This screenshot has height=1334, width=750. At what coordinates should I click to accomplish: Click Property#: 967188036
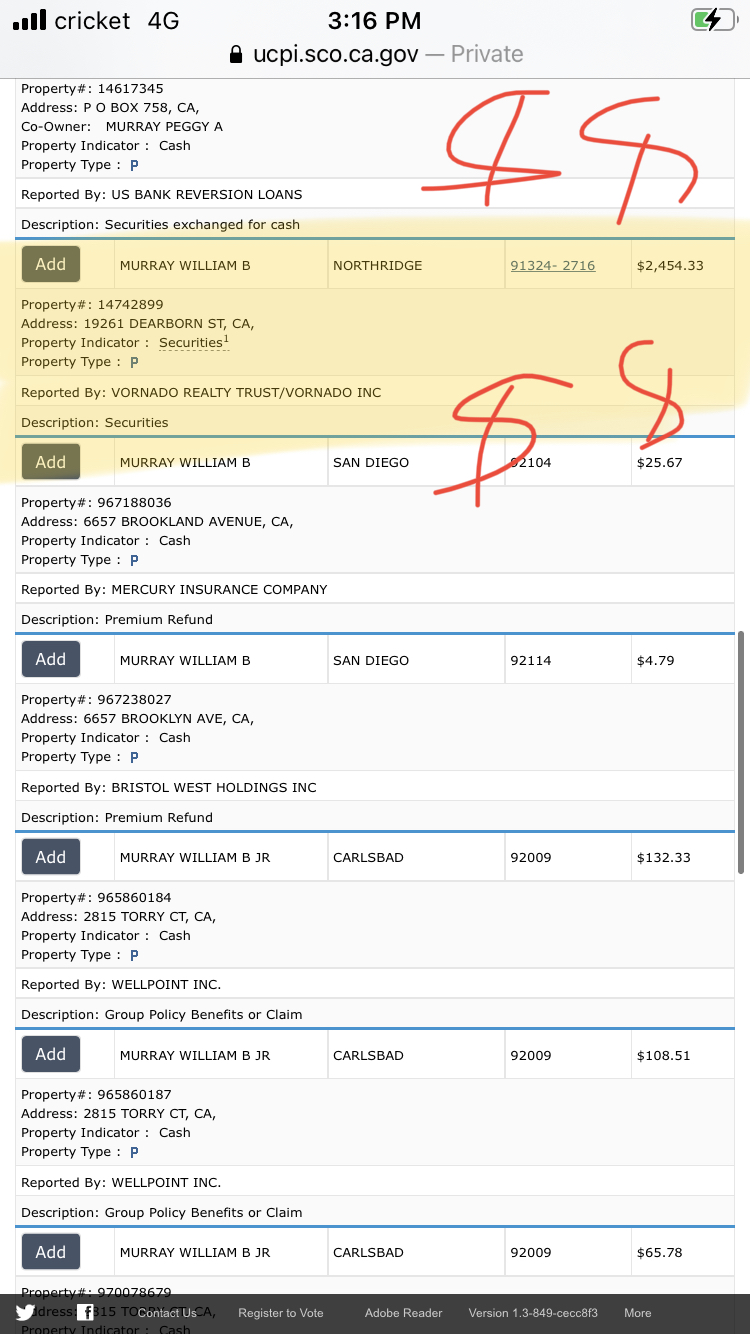(x=96, y=502)
